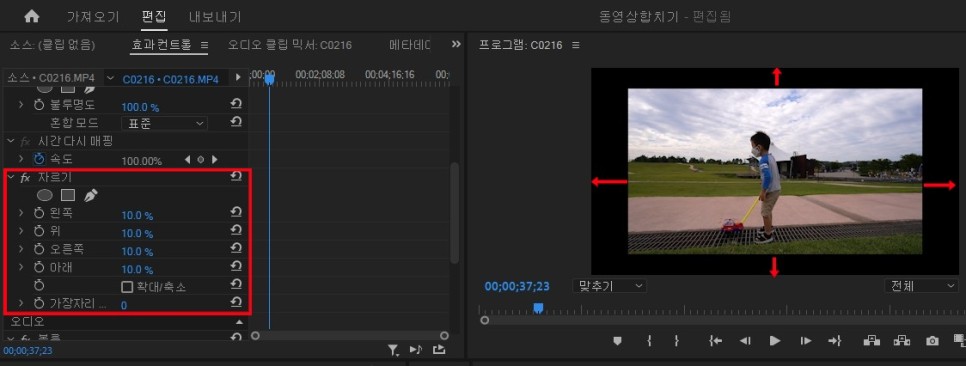Export frame with the camera icon

pyautogui.click(x=932, y=341)
